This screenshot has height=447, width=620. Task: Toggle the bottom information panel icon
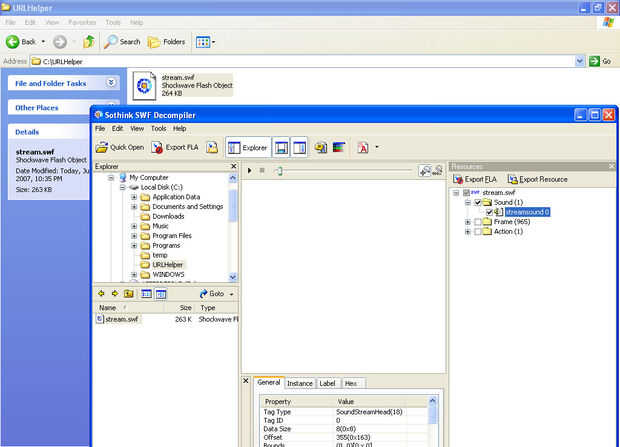coord(281,148)
